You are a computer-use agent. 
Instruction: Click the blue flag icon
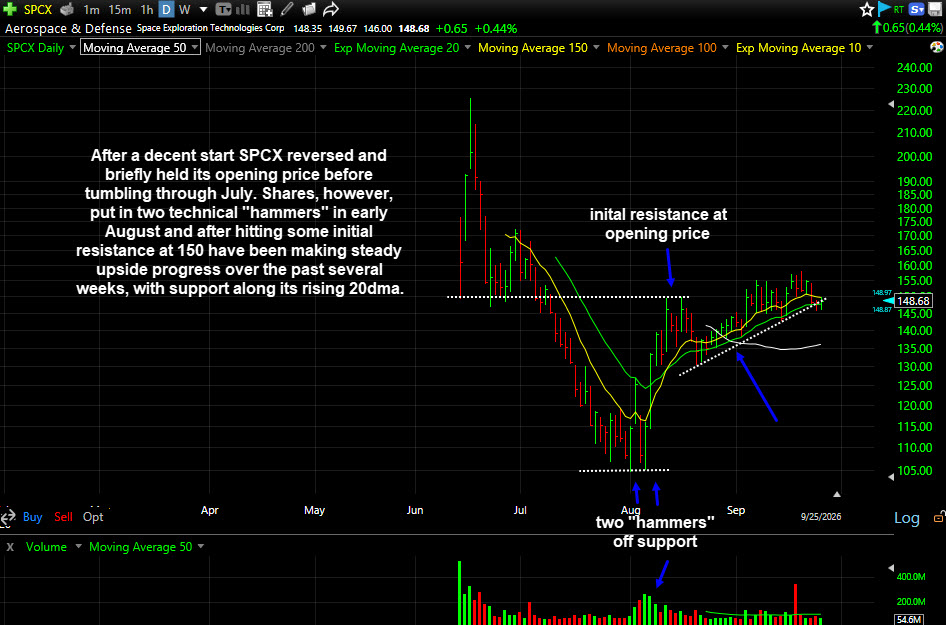(x=884, y=9)
